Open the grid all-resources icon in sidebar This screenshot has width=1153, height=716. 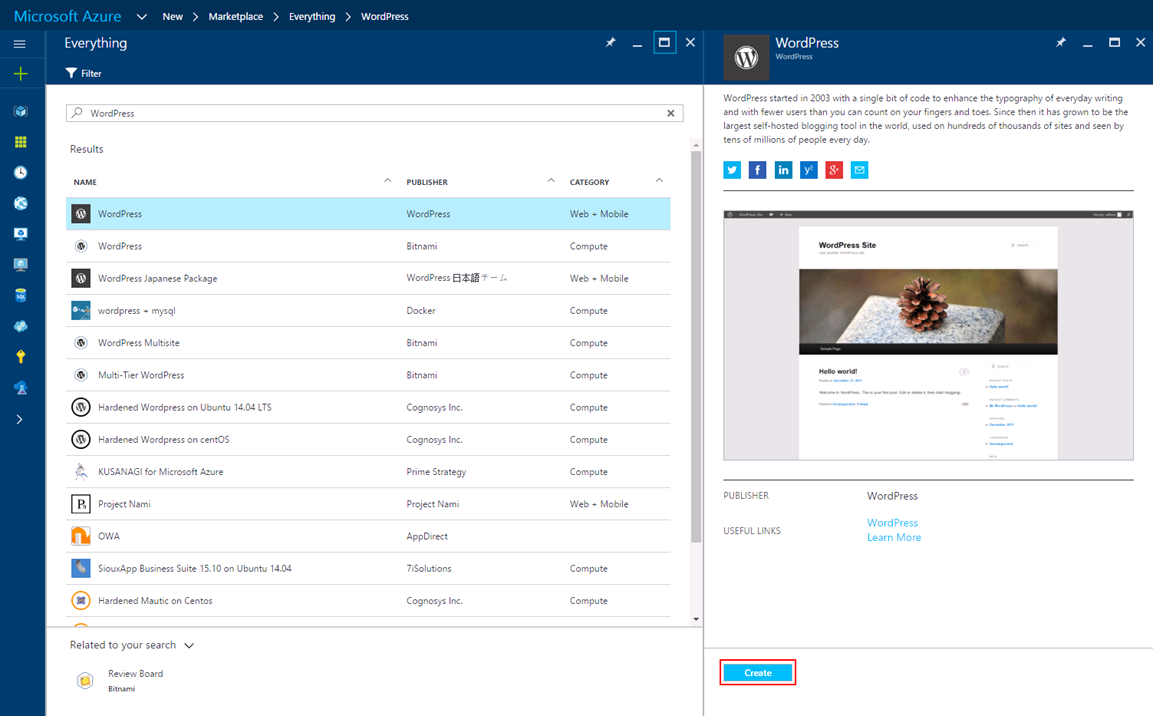coord(21,142)
